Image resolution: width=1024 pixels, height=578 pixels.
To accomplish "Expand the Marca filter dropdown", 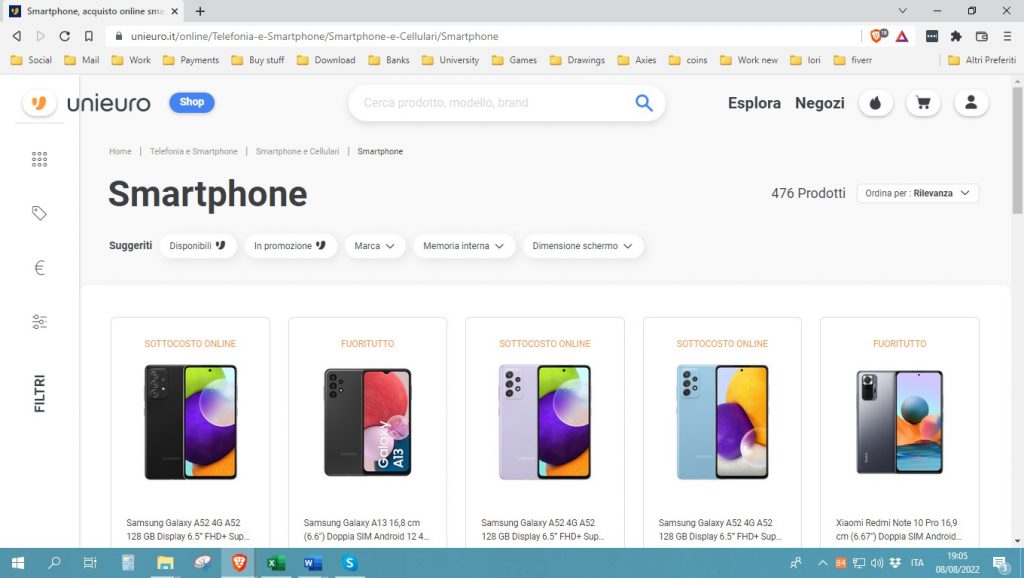I will tap(375, 246).
